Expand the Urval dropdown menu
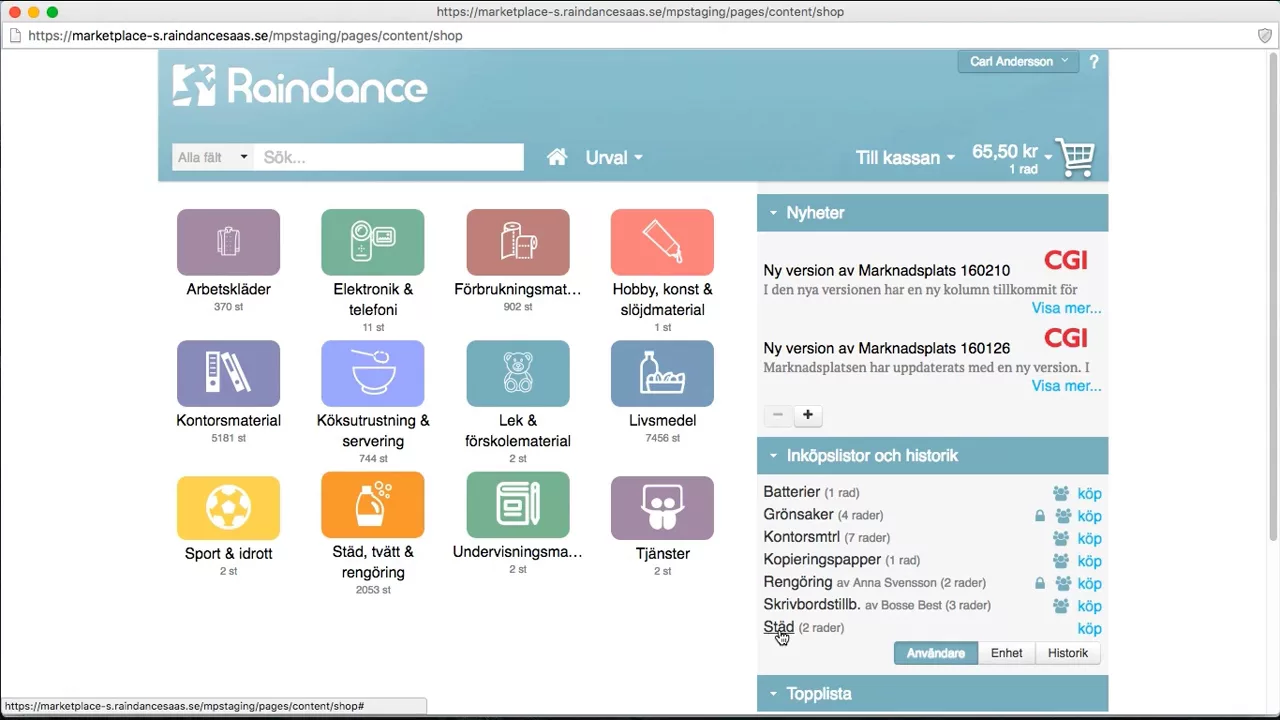This screenshot has height=720, width=1280. (613, 158)
